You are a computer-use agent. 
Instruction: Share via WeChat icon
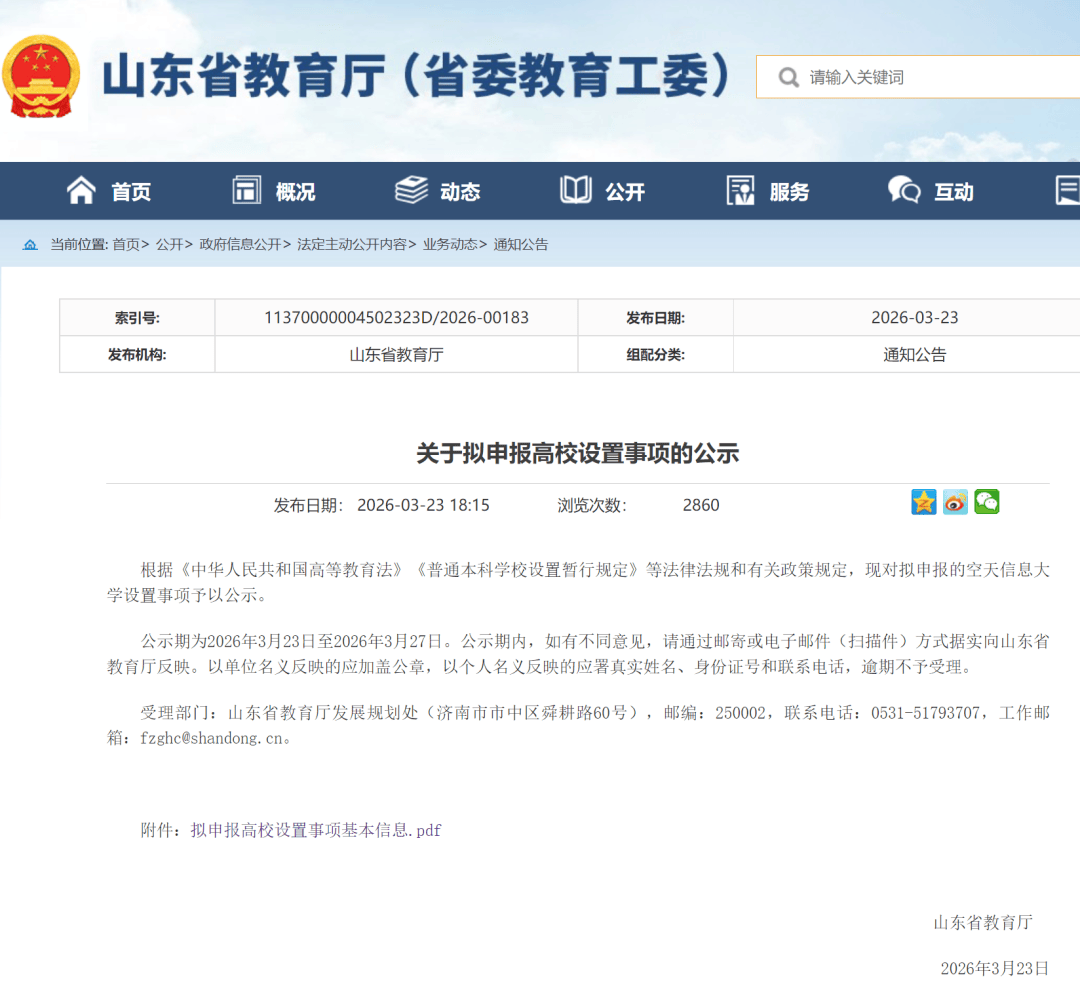coord(987,502)
